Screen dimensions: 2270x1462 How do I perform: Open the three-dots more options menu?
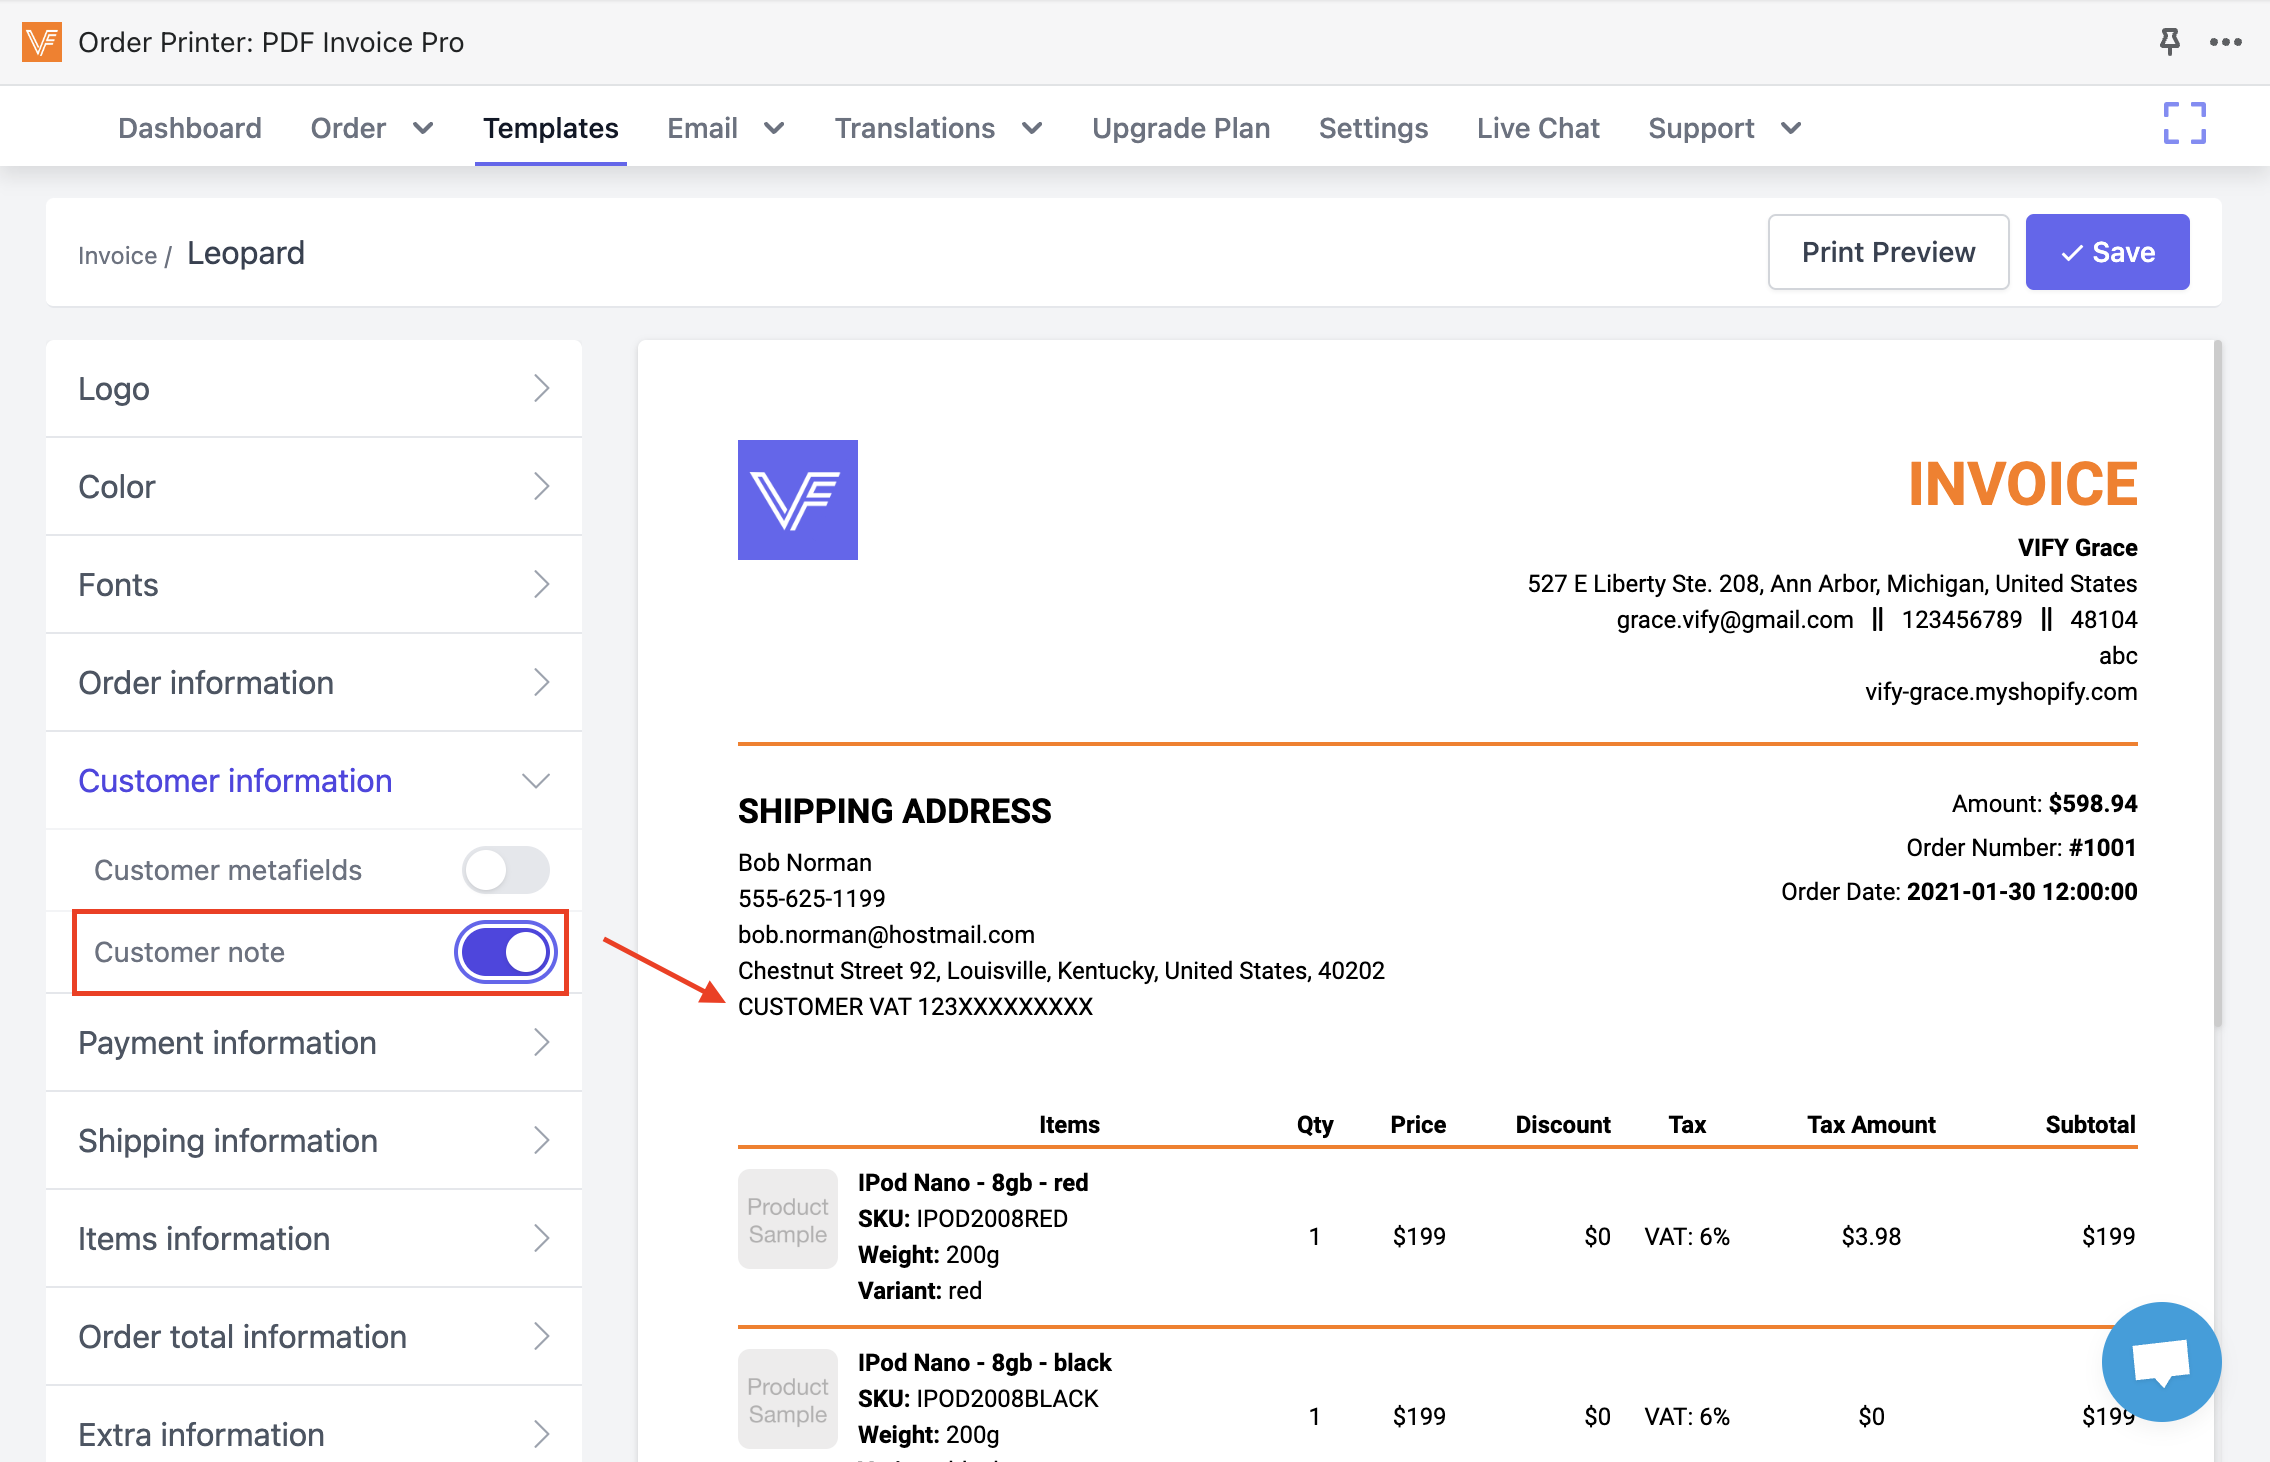2225,42
